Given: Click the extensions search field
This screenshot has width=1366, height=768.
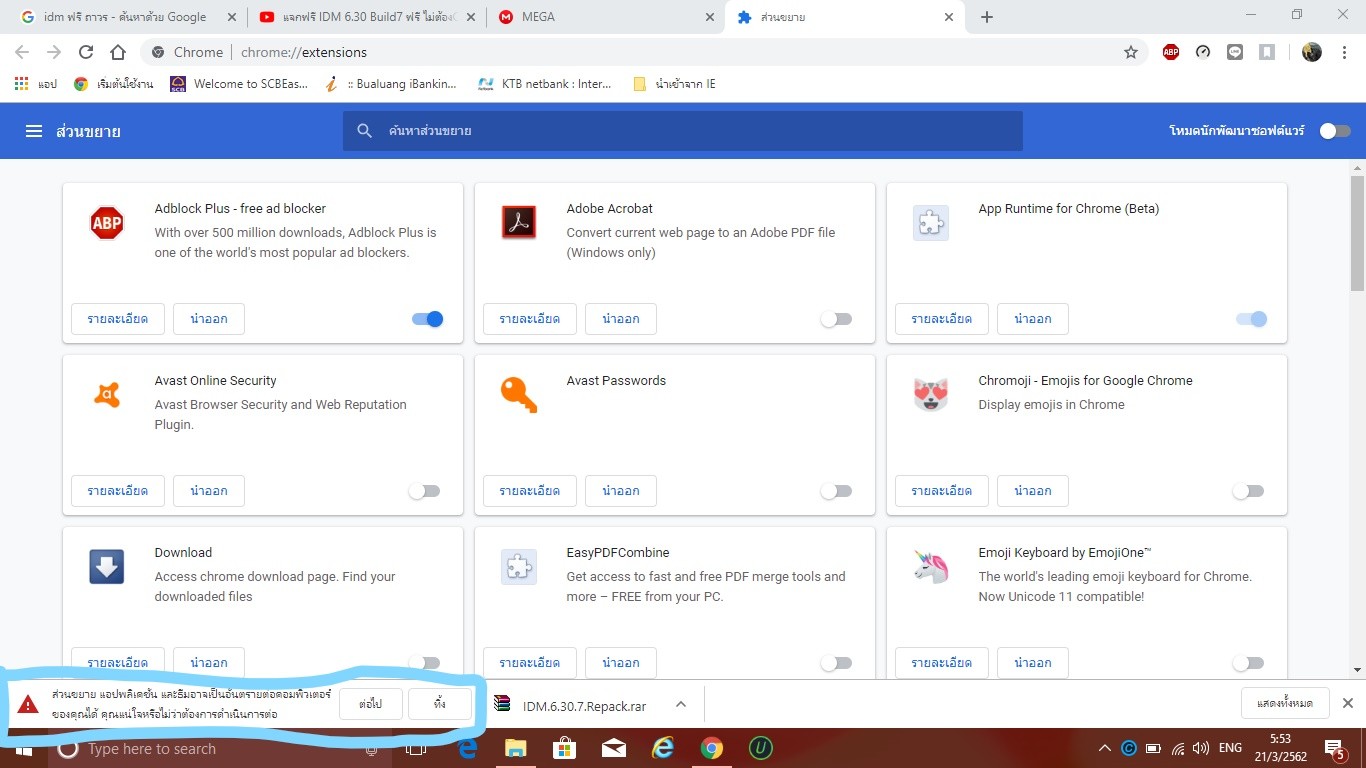Looking at the screenshot, I should pos(683,131).
